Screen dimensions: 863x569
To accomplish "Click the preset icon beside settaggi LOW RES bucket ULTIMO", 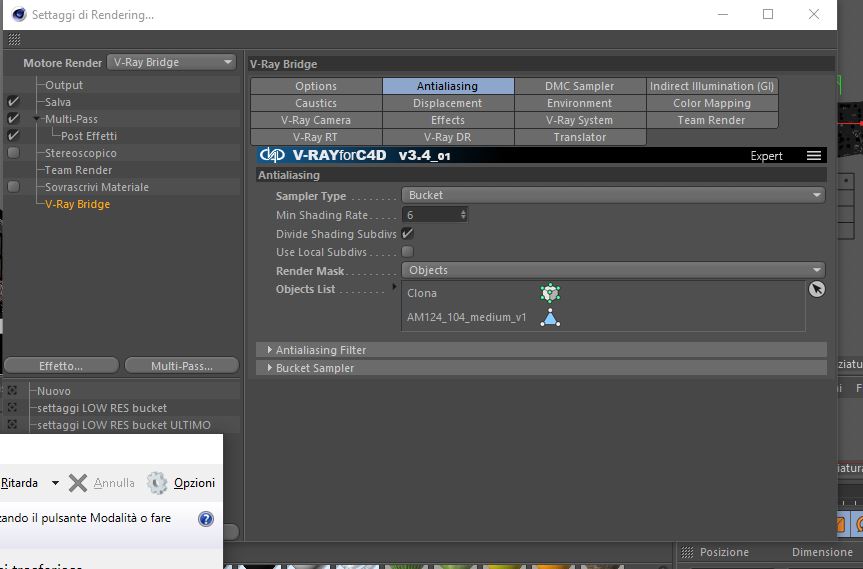I will coord(13,425).
